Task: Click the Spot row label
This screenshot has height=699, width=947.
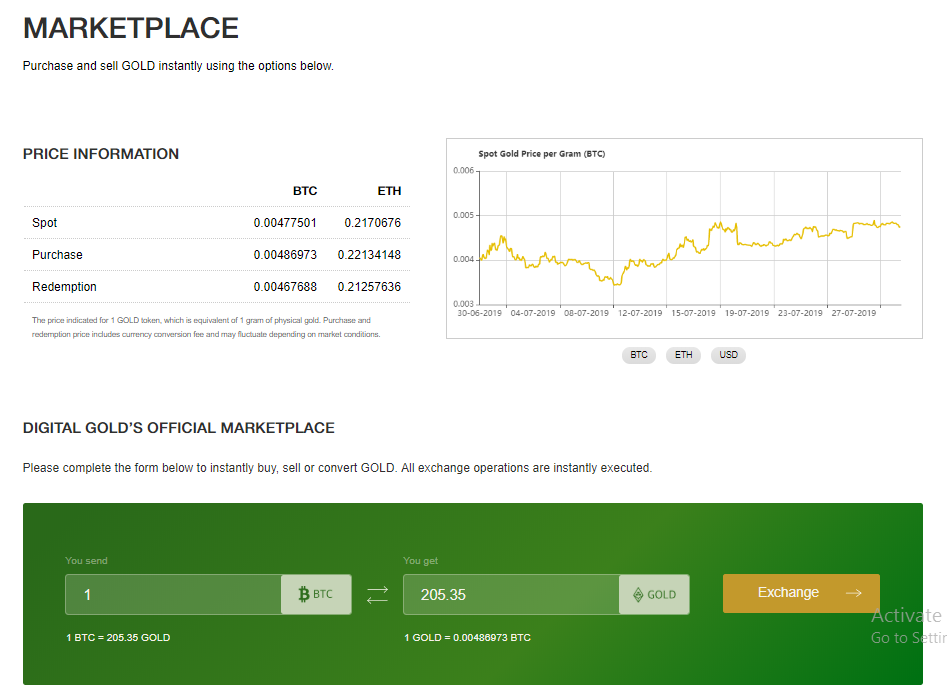Action: tap(45, 223)
